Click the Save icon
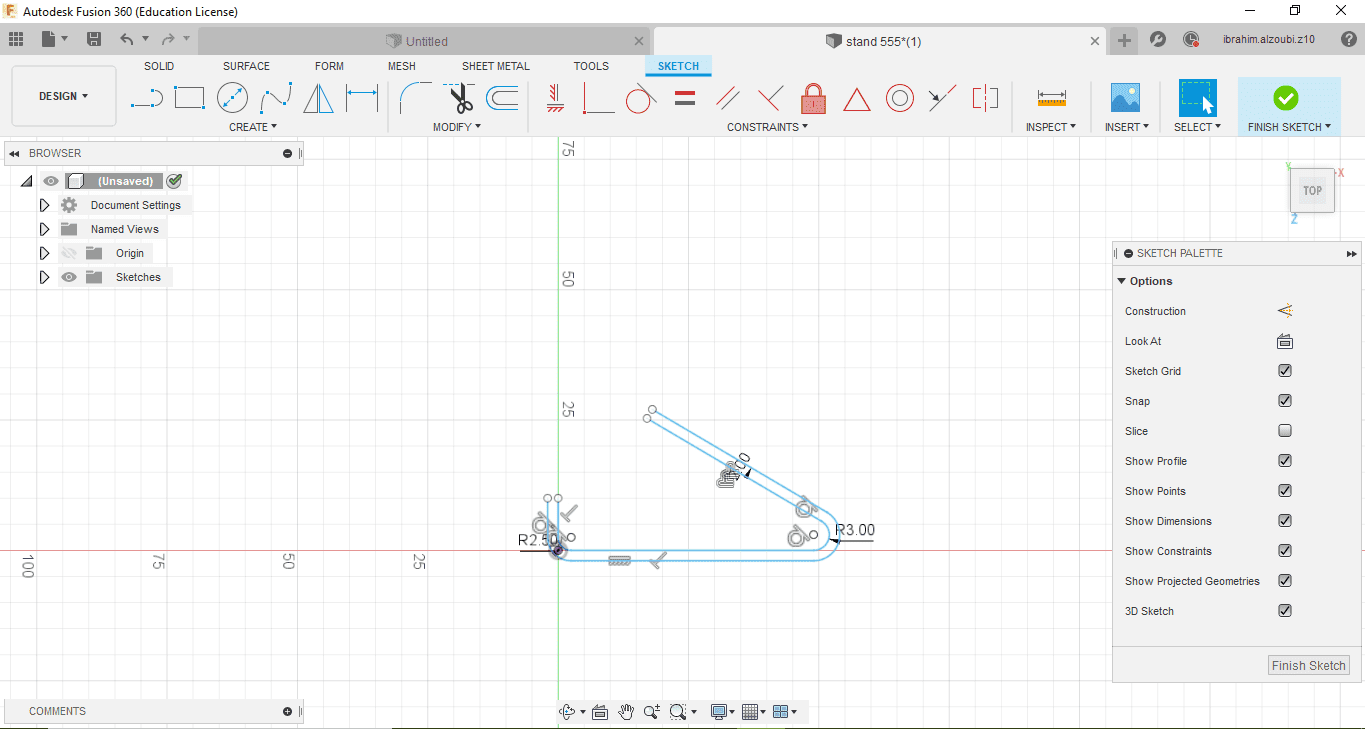 pos(94,39)
